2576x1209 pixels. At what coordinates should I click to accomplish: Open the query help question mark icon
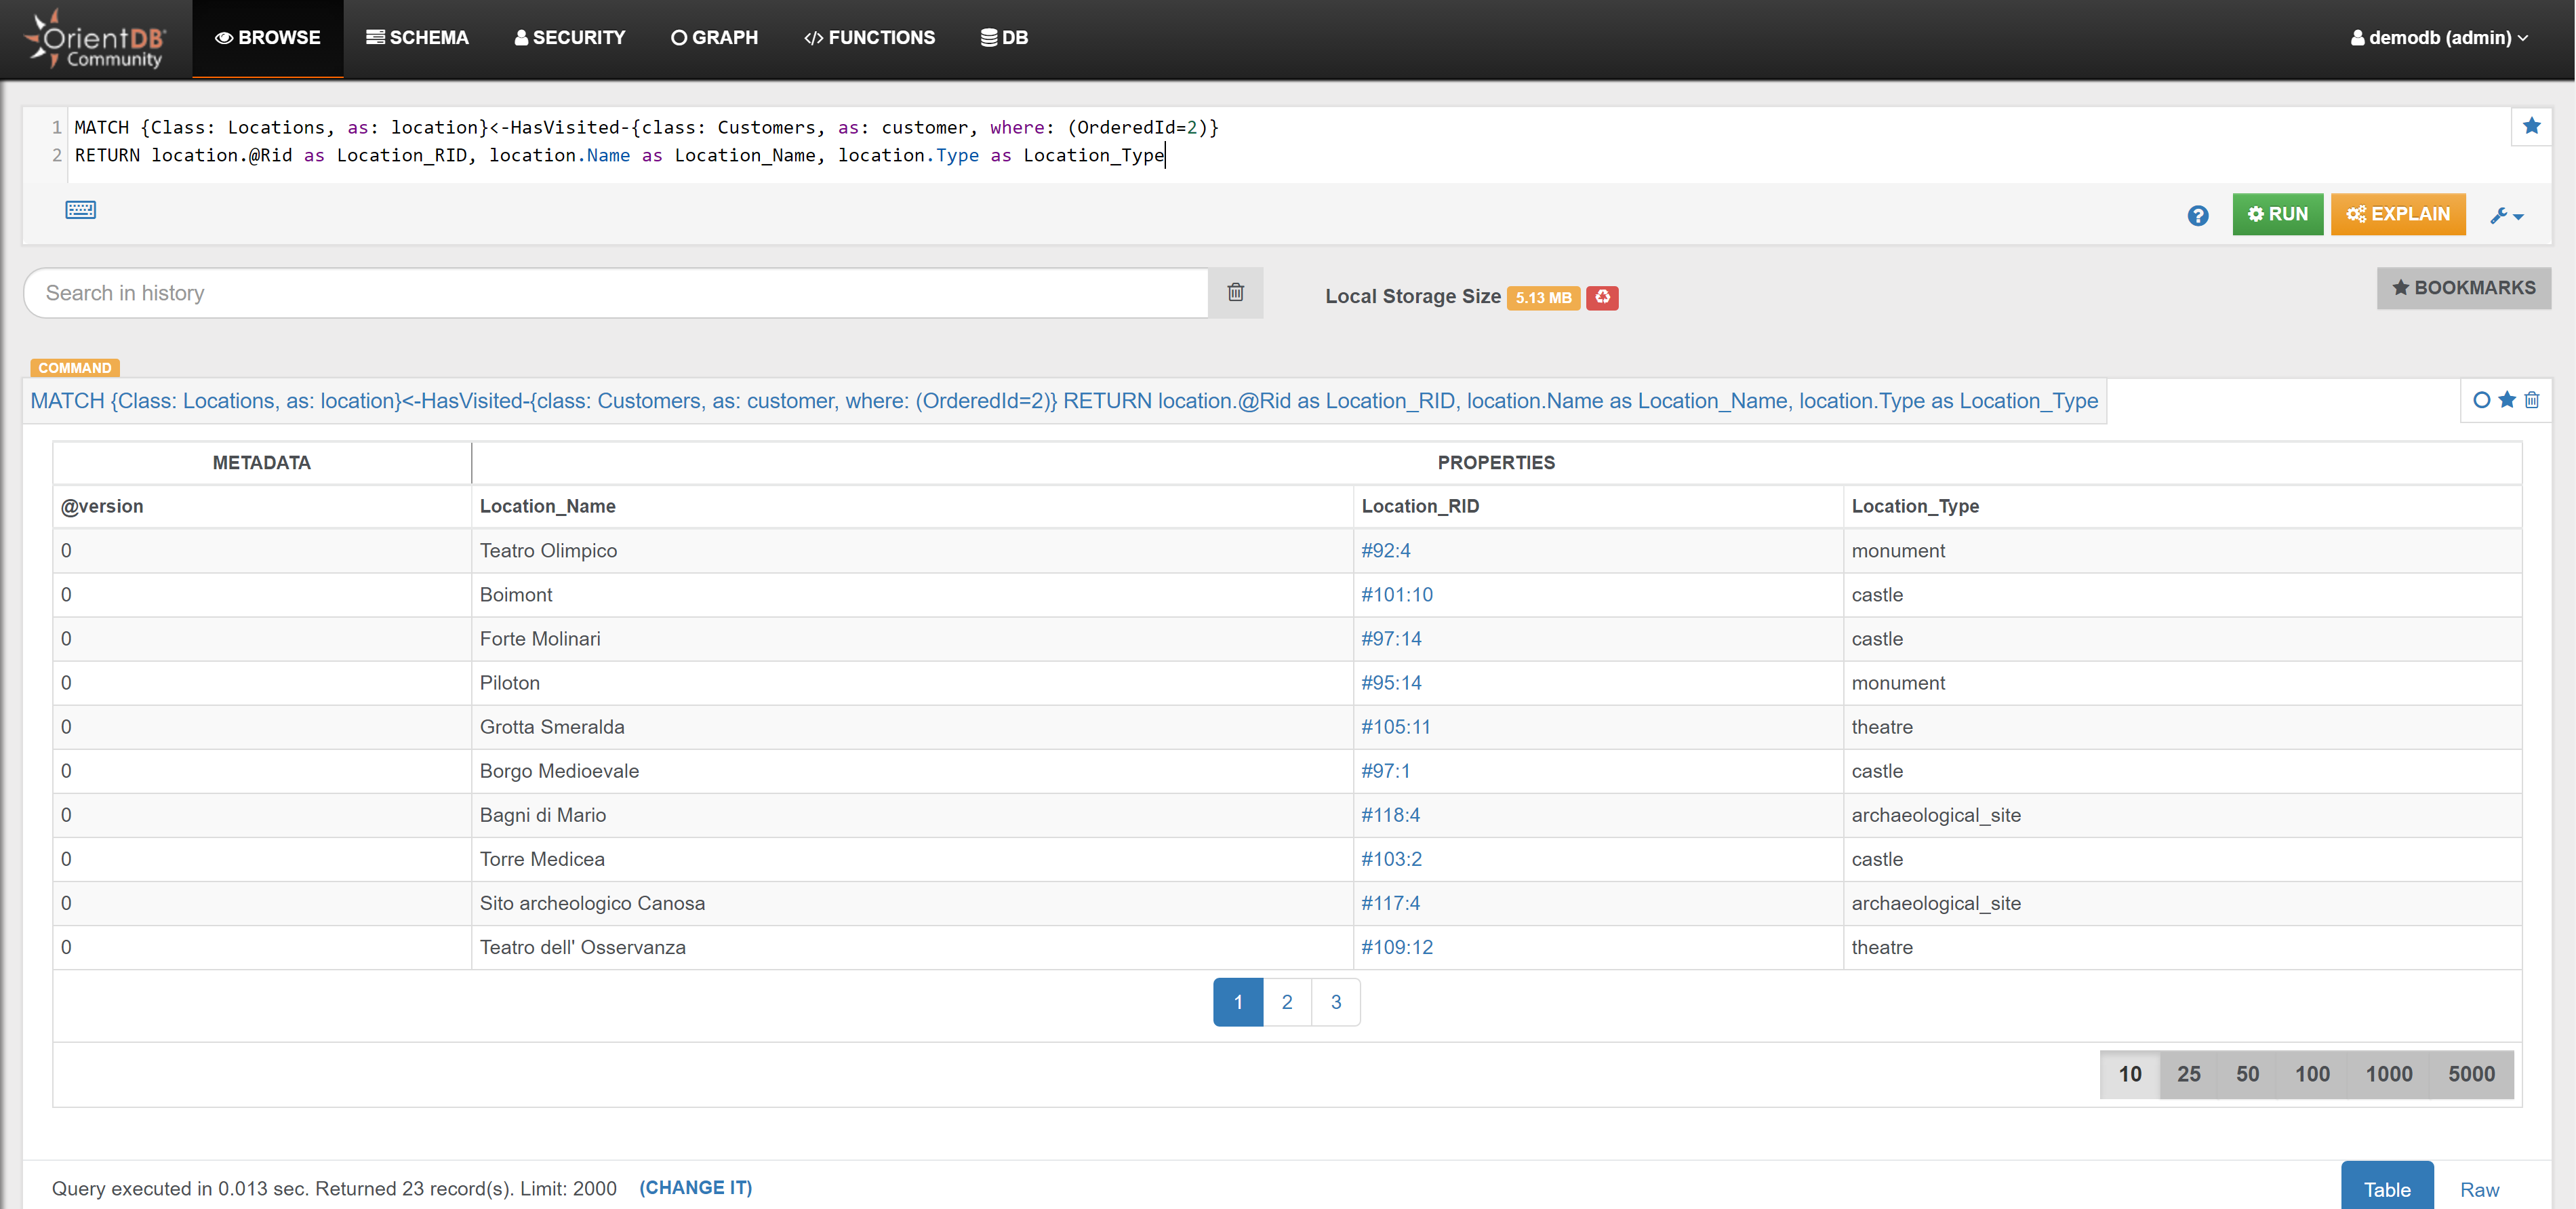point(2197,215)
